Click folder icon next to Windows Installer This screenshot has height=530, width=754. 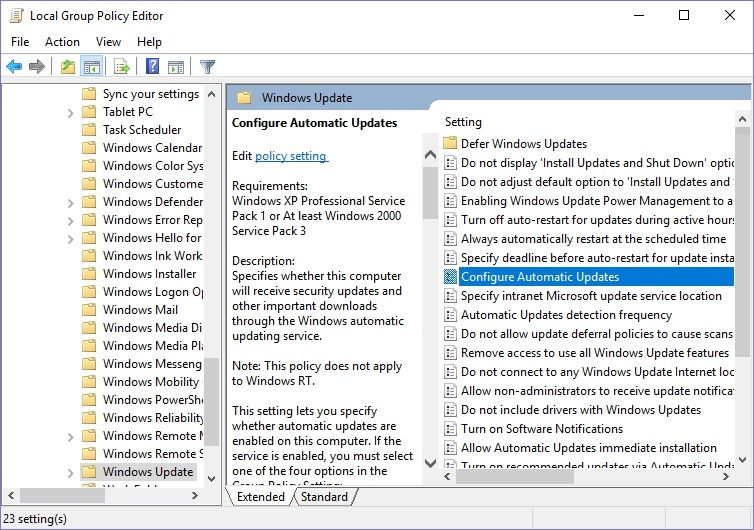(89, 274)
